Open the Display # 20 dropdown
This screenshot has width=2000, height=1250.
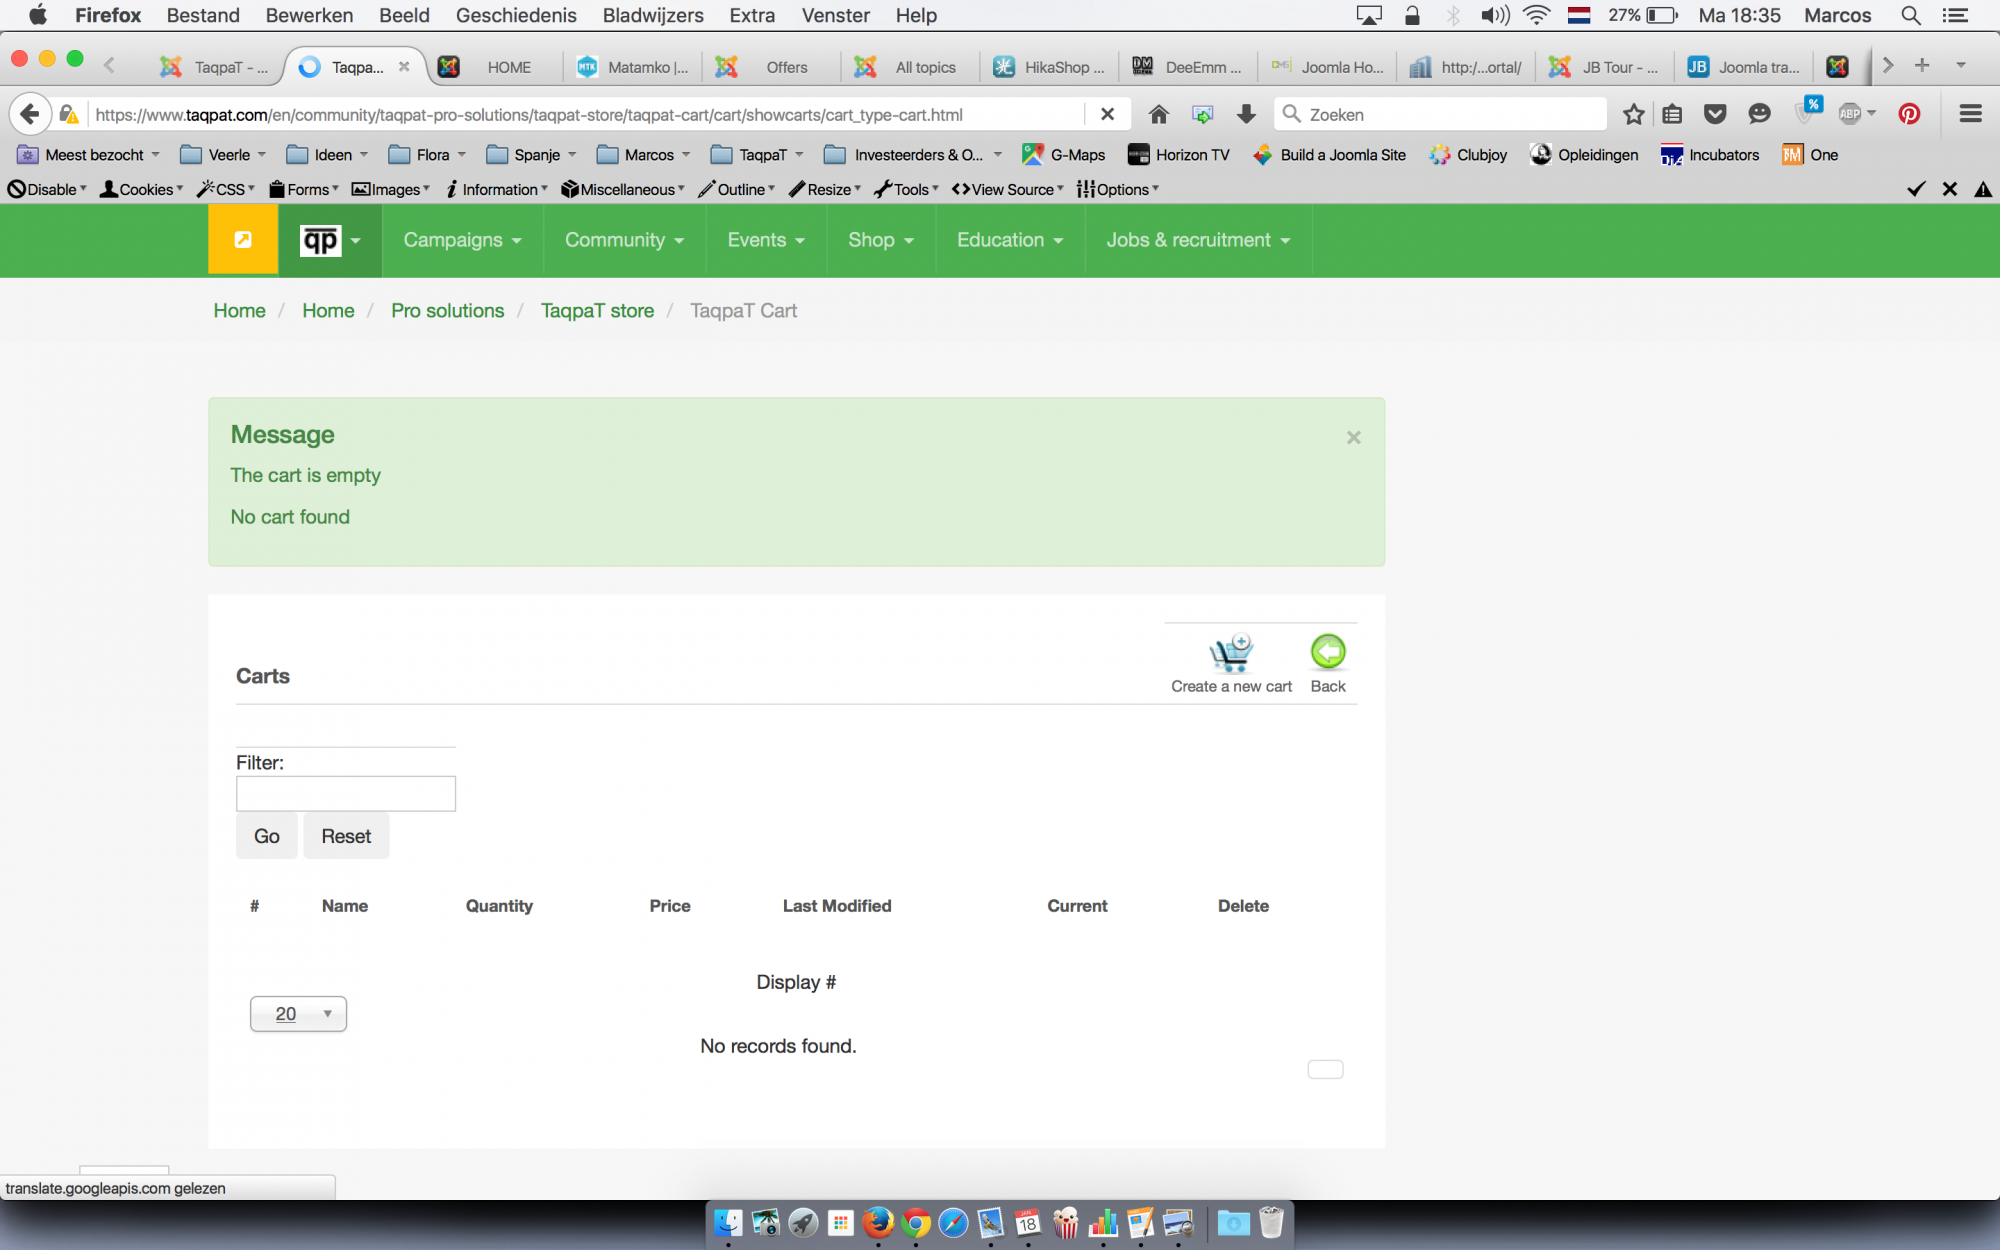[x=298, y=1014]
